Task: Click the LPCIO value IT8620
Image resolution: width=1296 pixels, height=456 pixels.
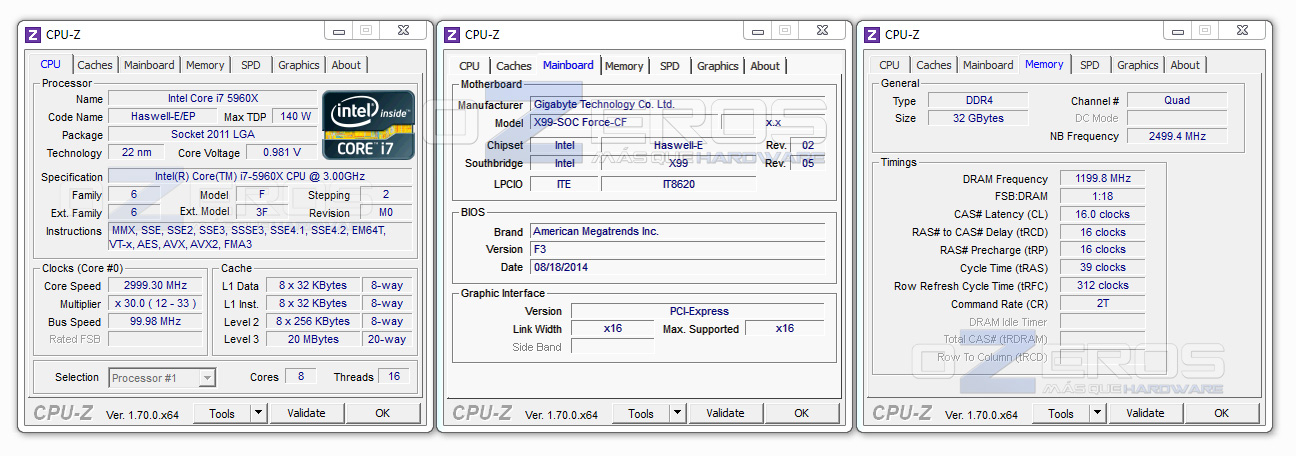Action: tap(678, 184)
